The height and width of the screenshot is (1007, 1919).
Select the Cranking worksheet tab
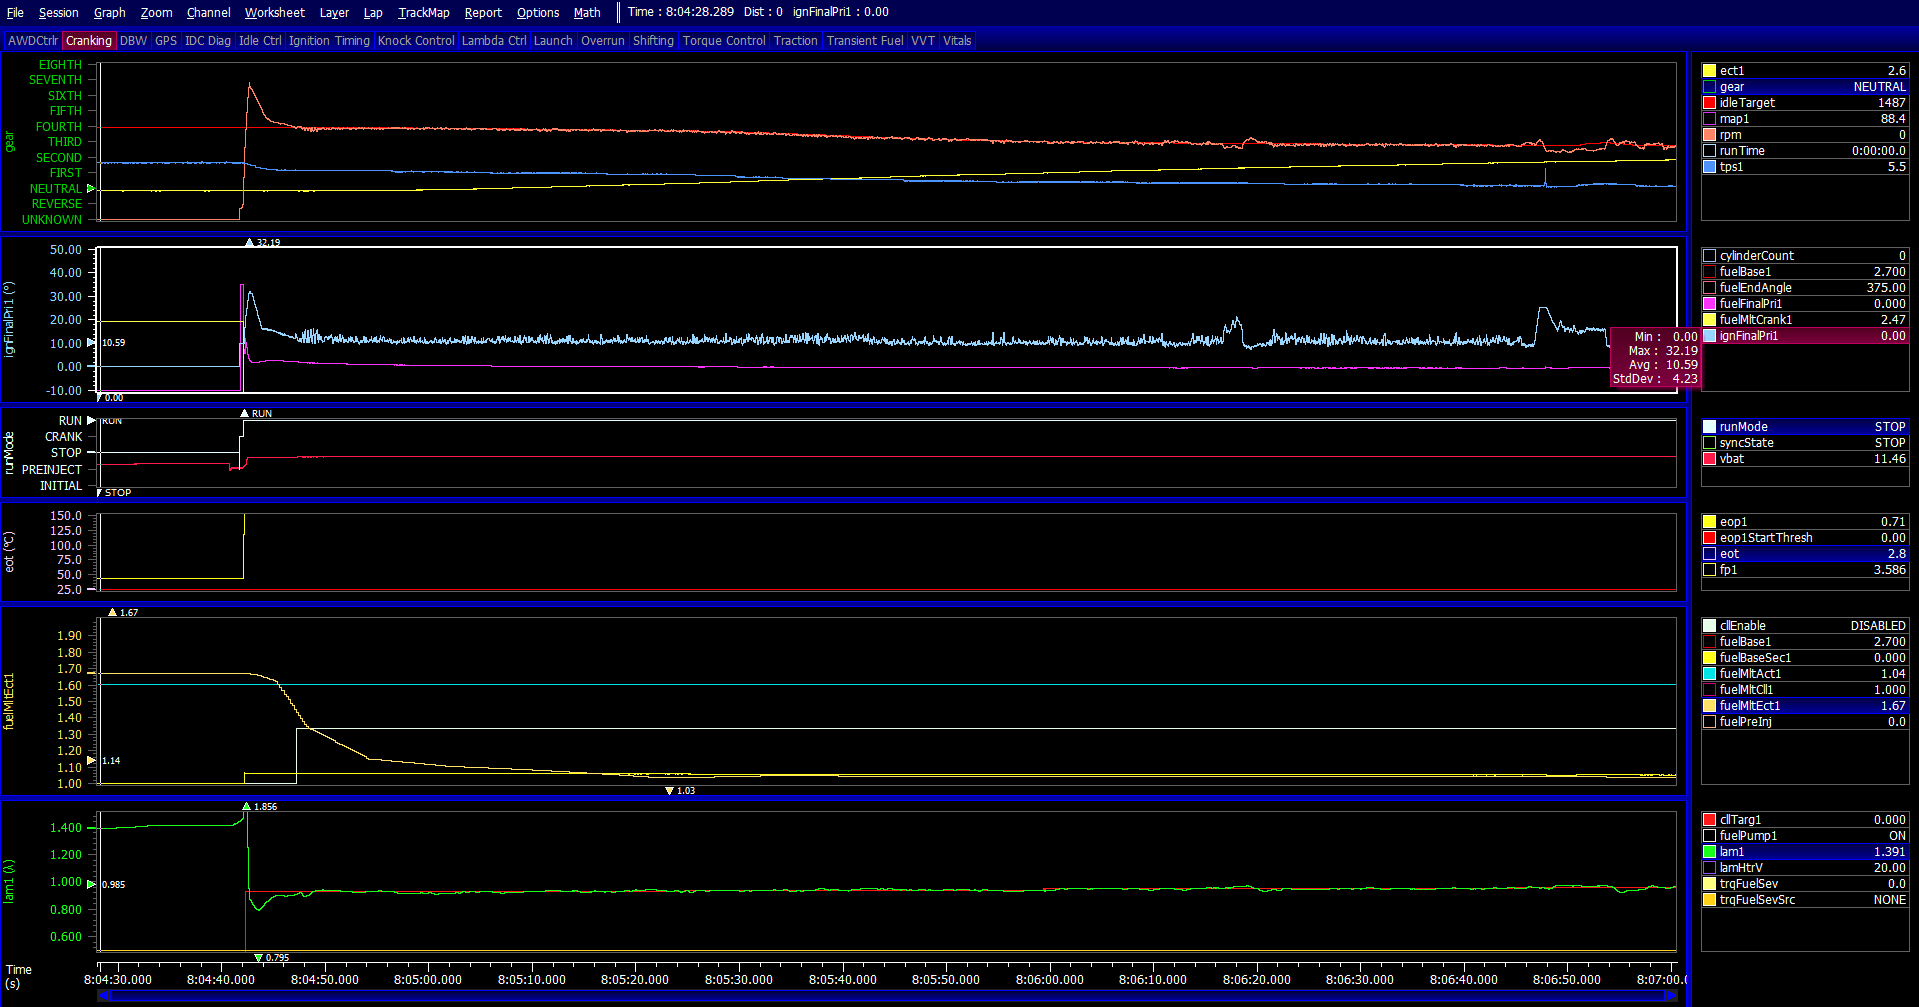point(89,41)
